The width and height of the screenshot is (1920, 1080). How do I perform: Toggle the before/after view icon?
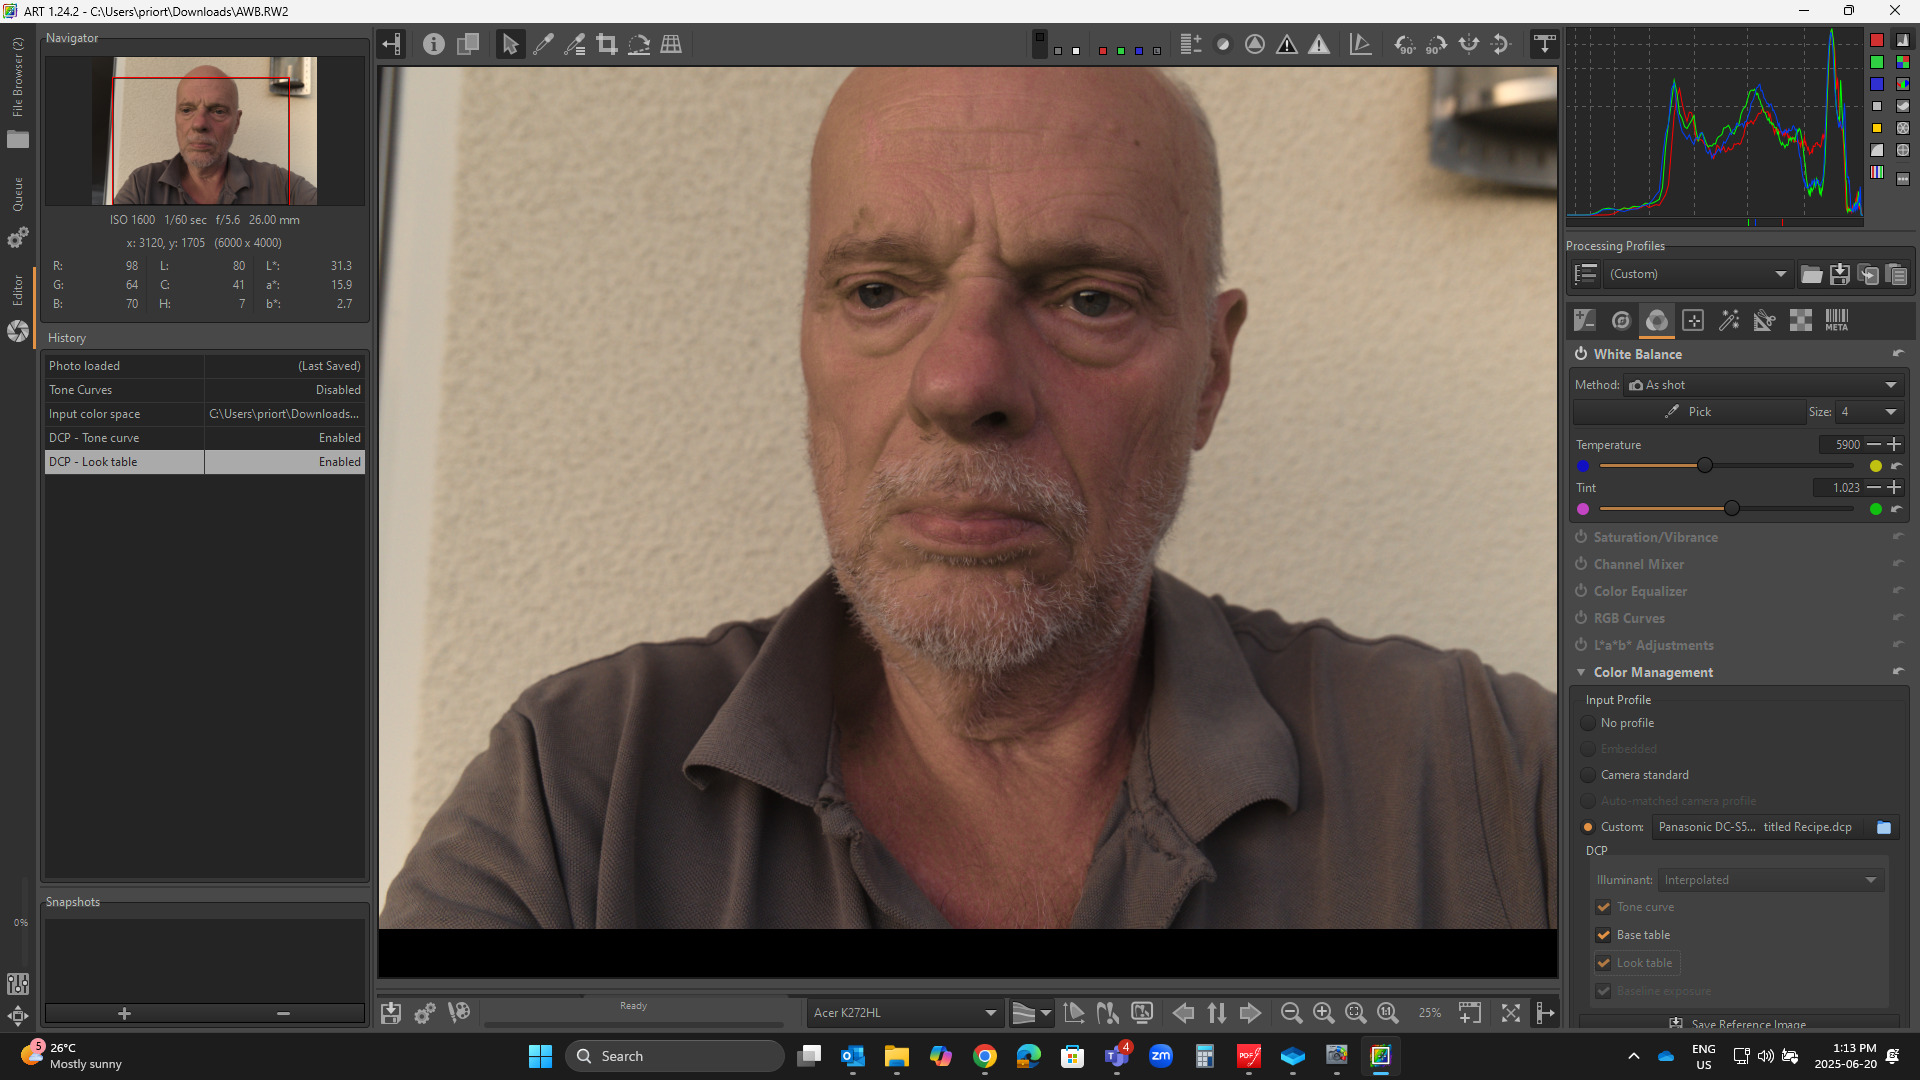[467, 44]
